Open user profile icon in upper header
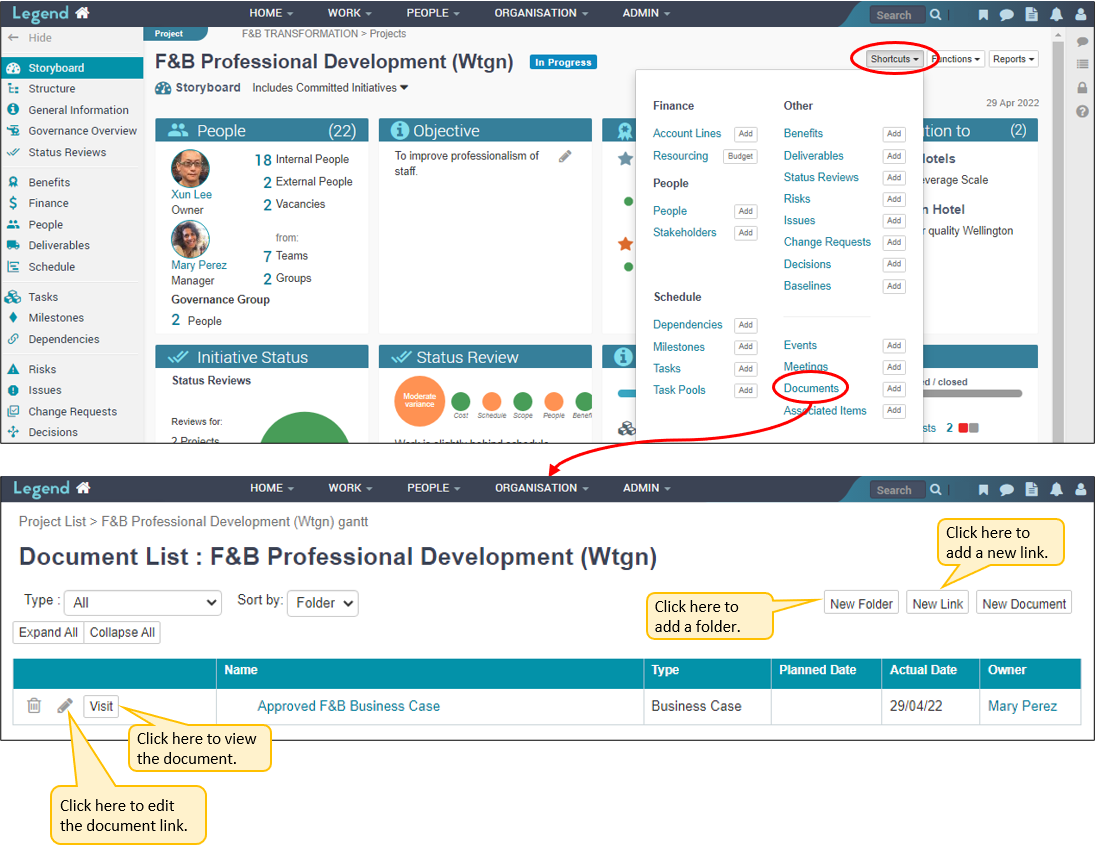This screenshot has height=846, width=1095. (1080, 15)
